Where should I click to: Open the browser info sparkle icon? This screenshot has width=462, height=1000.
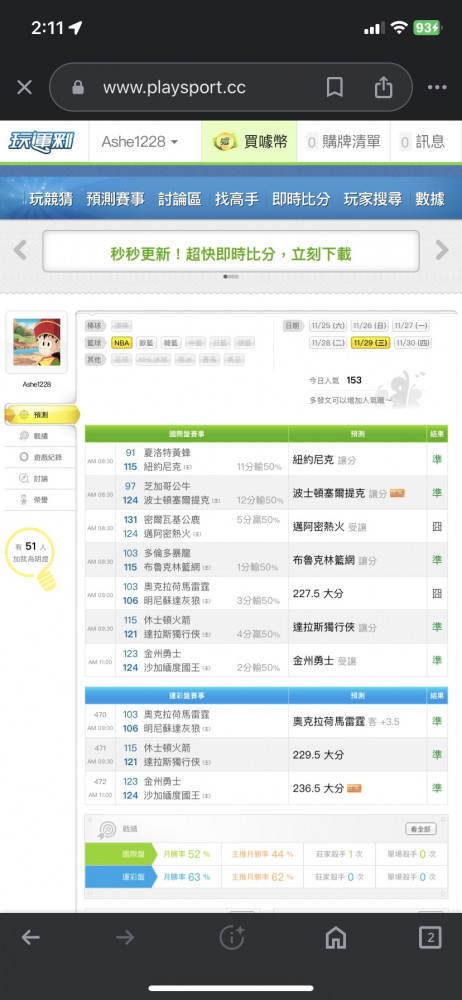[231, 937]
